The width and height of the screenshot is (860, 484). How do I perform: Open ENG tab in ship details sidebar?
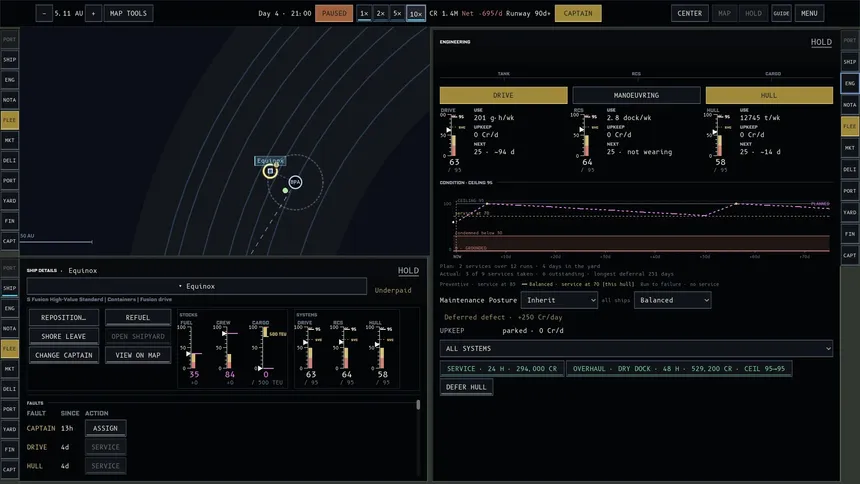(x=9, y=308)
